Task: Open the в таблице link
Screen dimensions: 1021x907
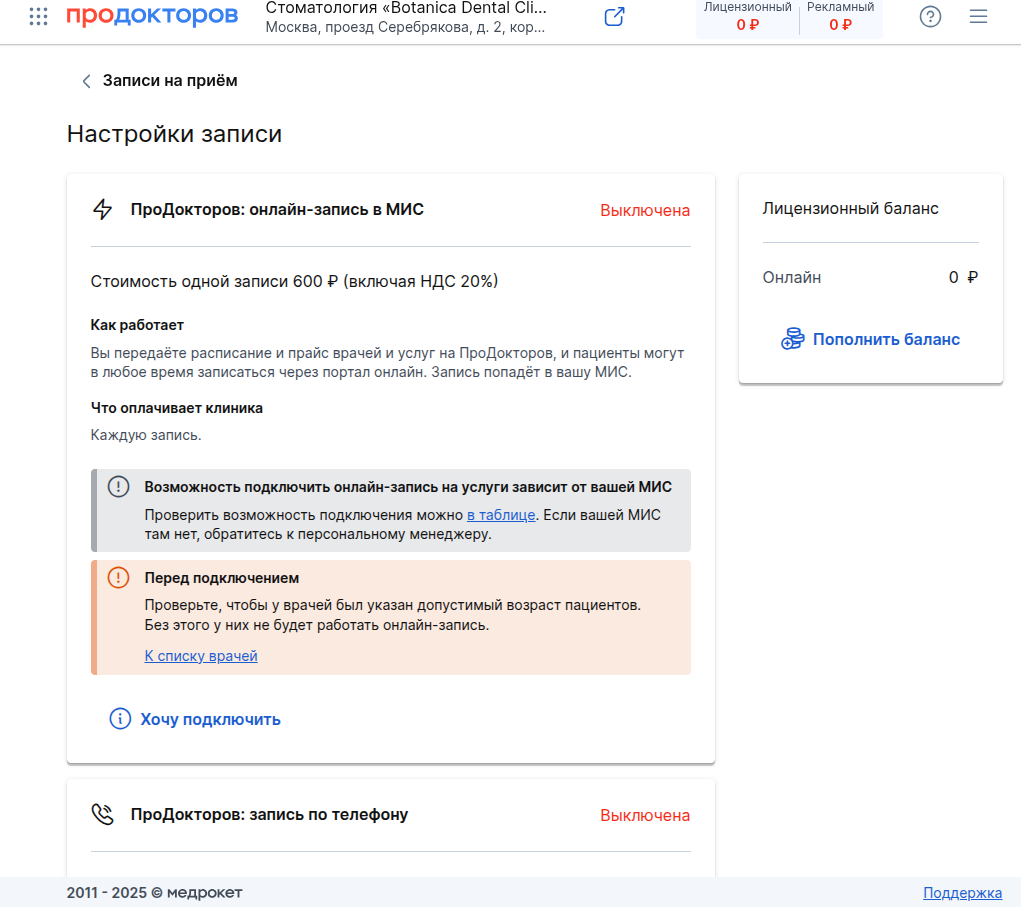Action: (x=501, y=515)
